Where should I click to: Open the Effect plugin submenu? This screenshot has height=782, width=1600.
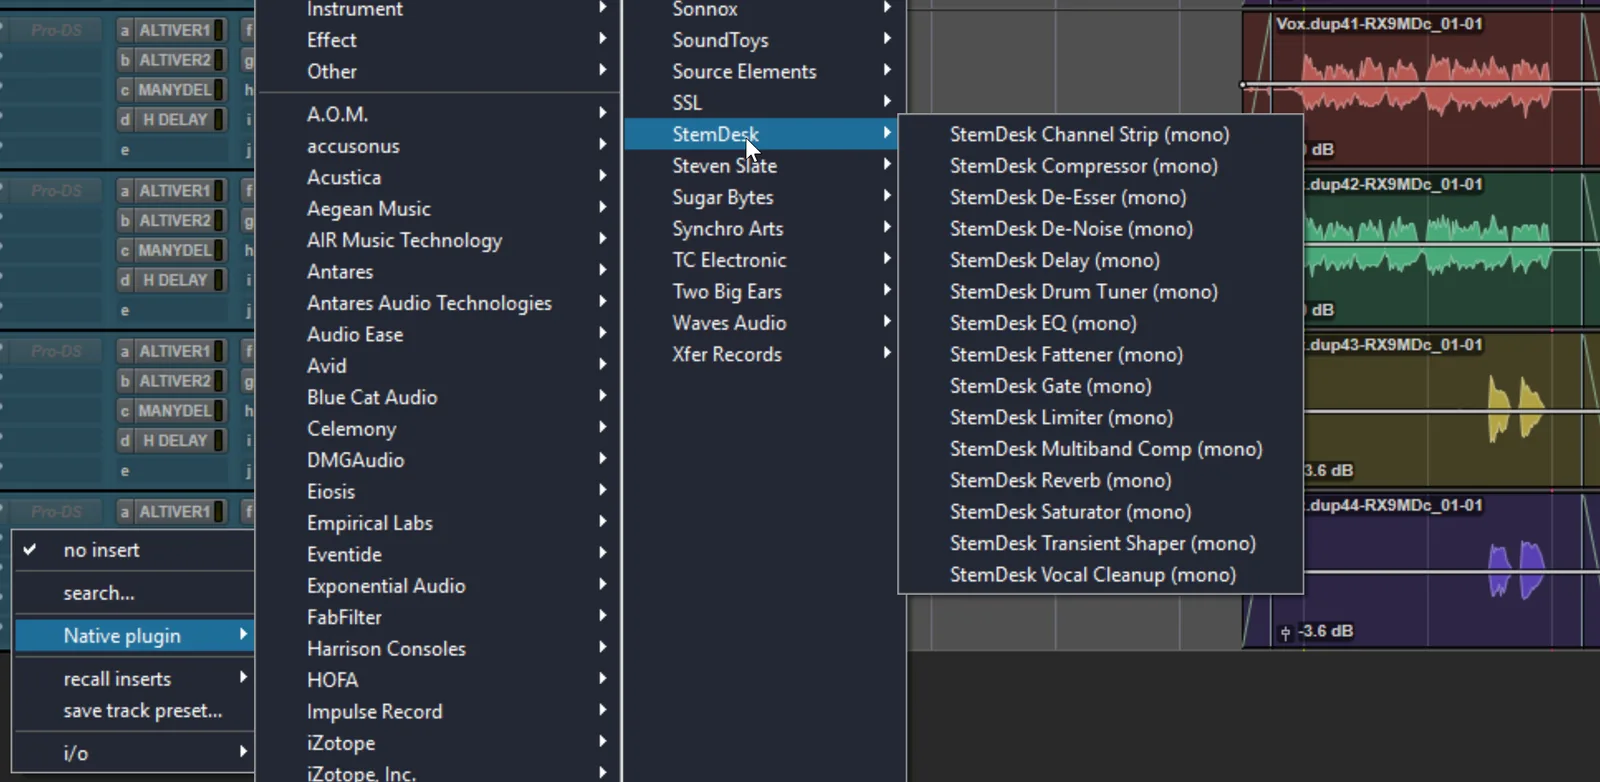[438, 40]
